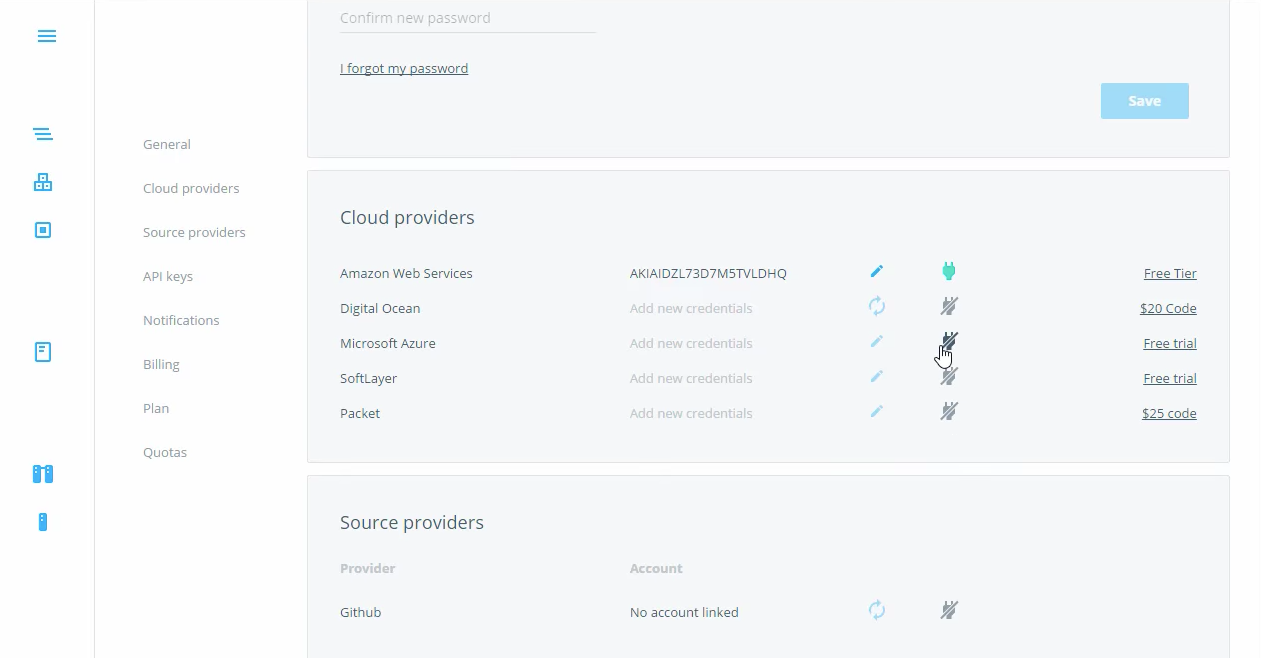This screenshot has width=1261, height=658.
Task: Open the Digital Ocean $20 Code link
Action: tap(1168, 308)
